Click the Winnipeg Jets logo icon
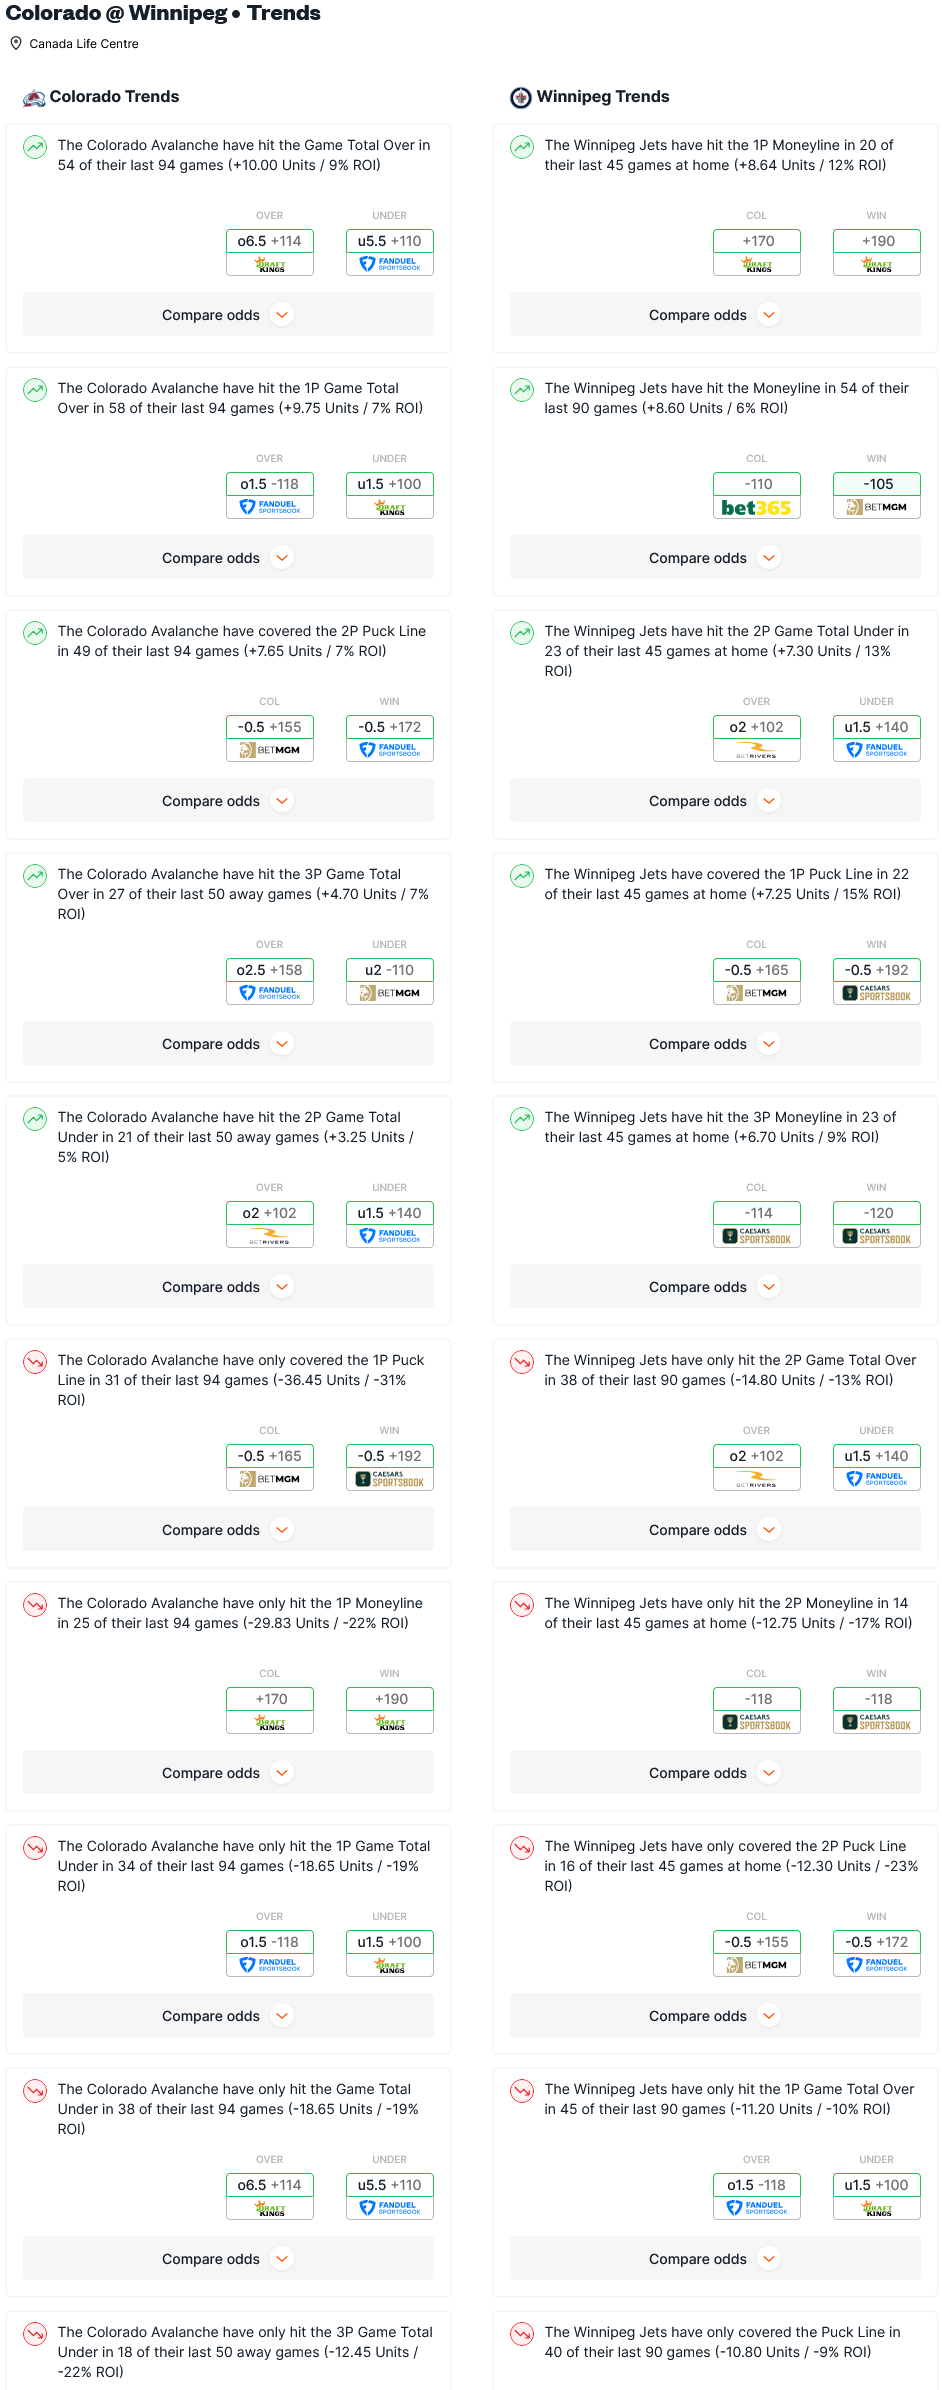The image size is (942, 2390). click(x=521, y=97)
